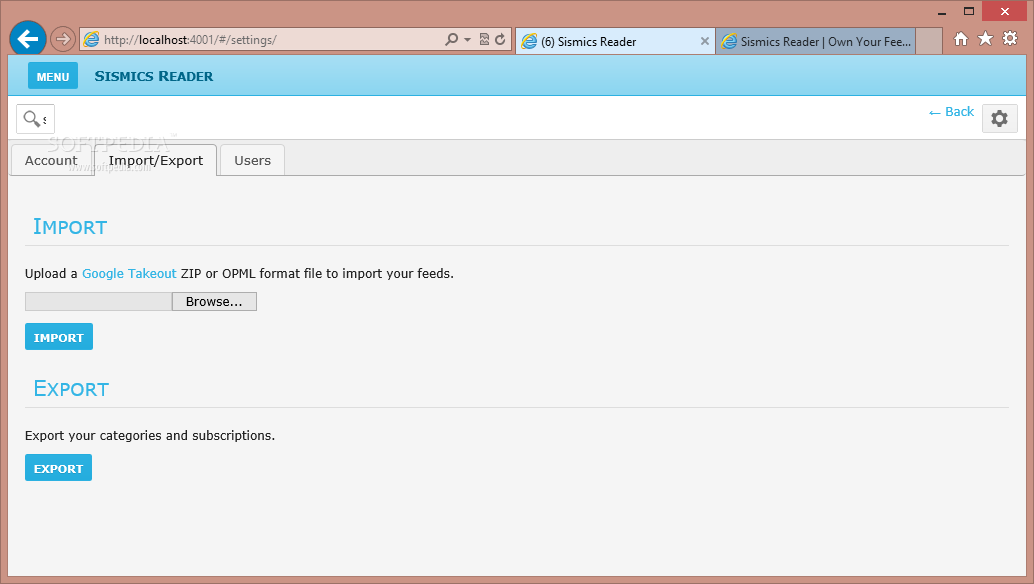Click the compatibility view icon in address bar
This screenshot has height=584, width=1034.
click(484, 40)
